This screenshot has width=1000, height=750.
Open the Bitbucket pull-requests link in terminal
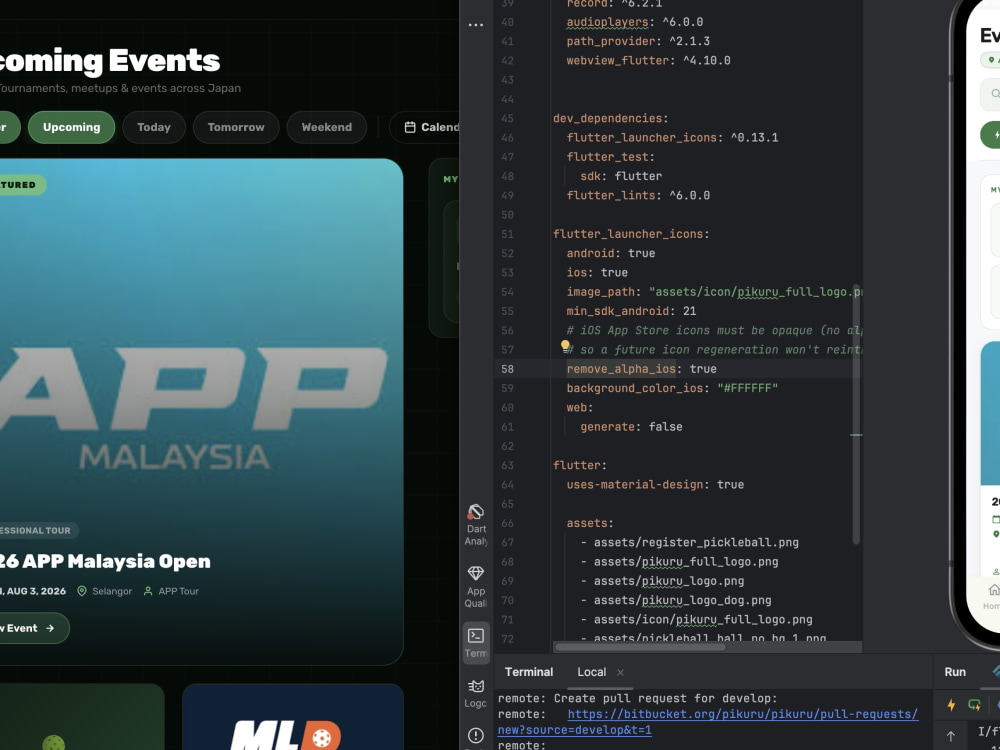coord(742,714)
